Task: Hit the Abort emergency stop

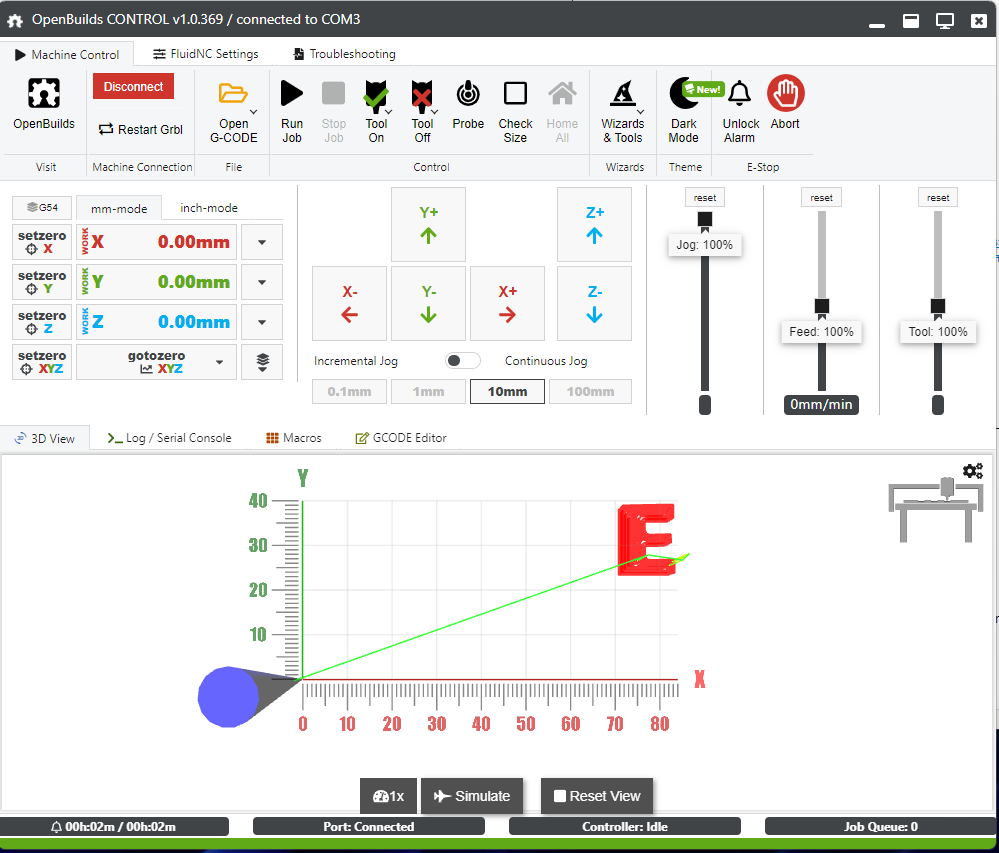Action: [786, 93]
